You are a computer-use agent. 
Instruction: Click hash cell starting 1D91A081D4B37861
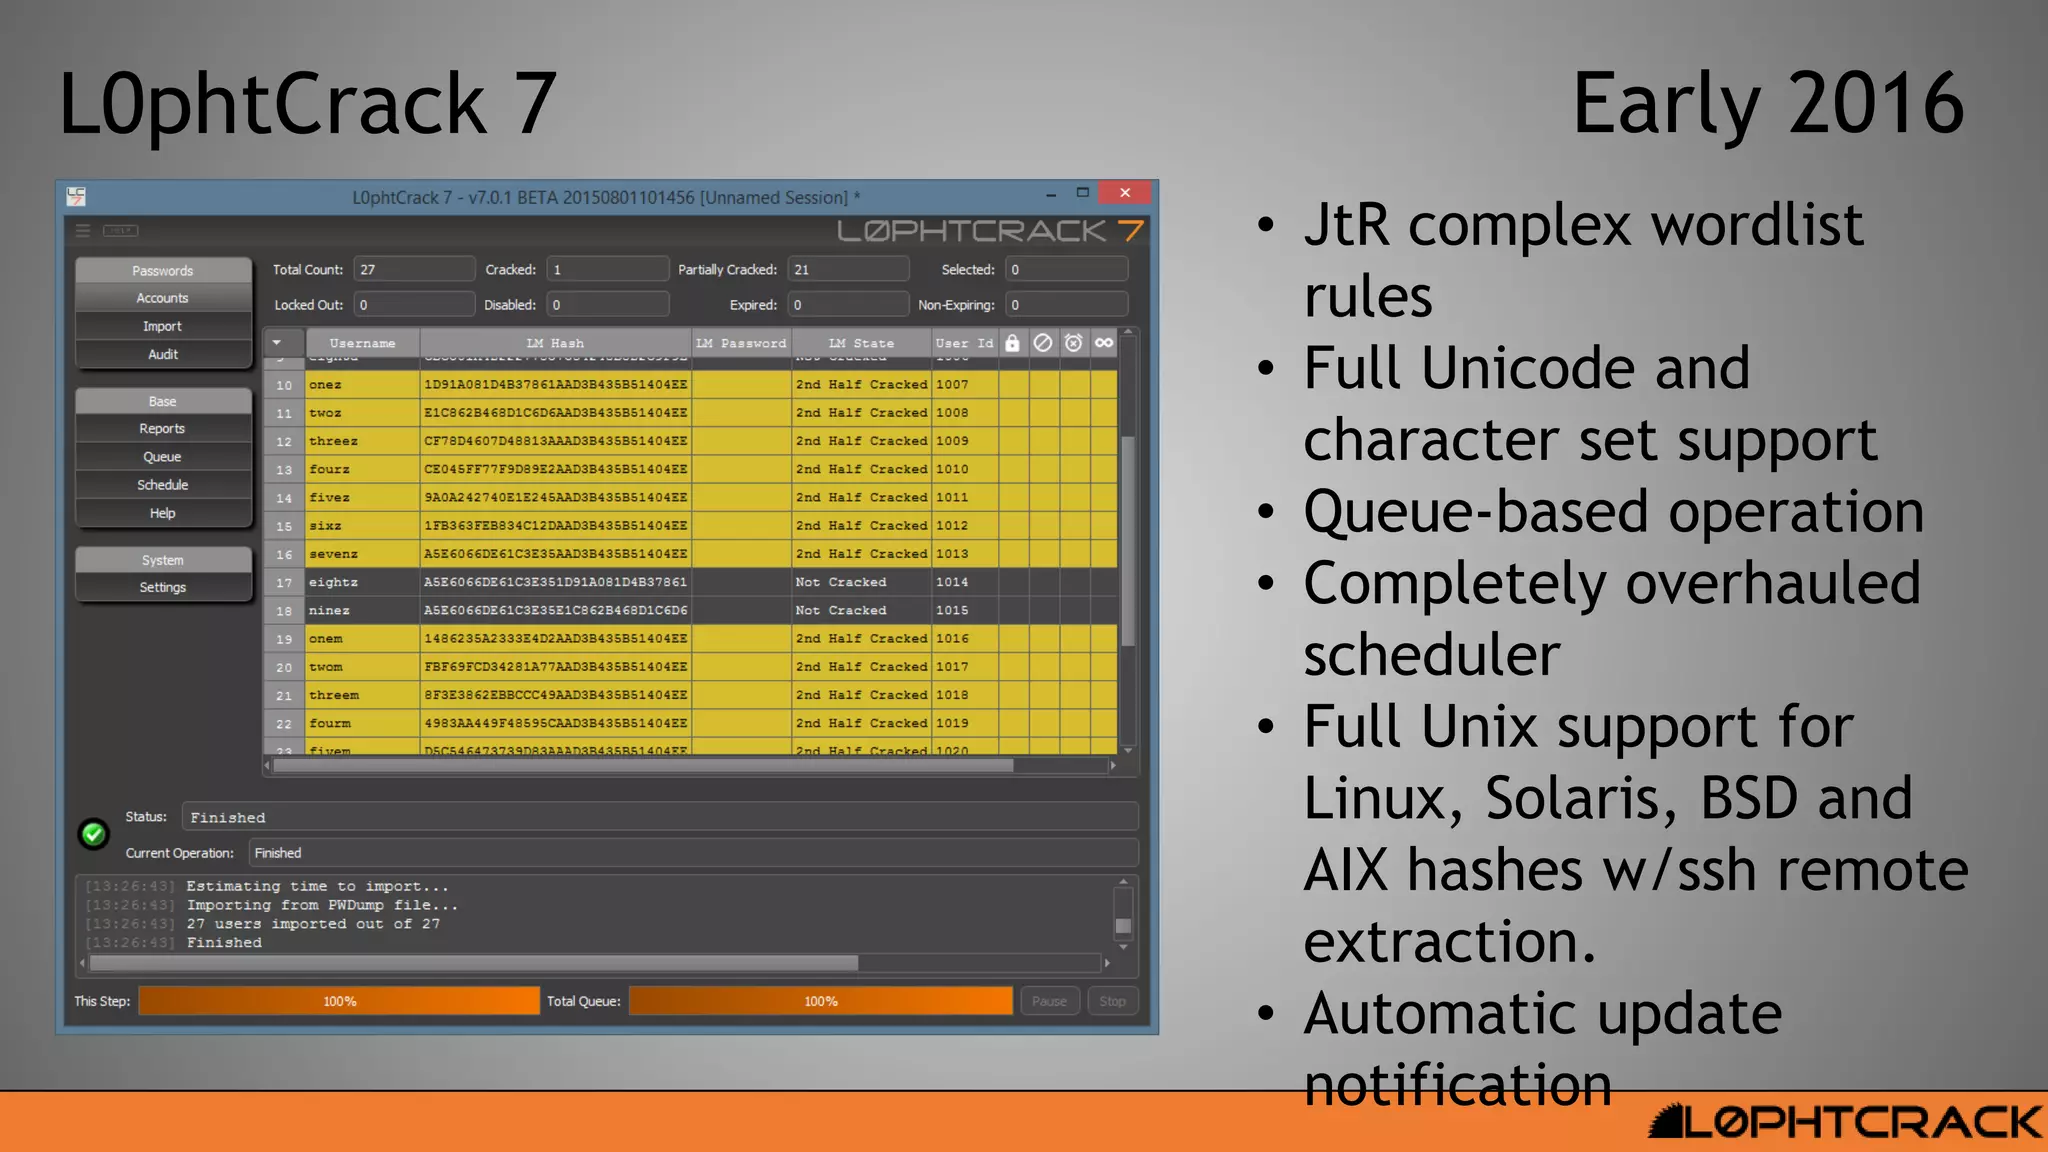(555, 384)
